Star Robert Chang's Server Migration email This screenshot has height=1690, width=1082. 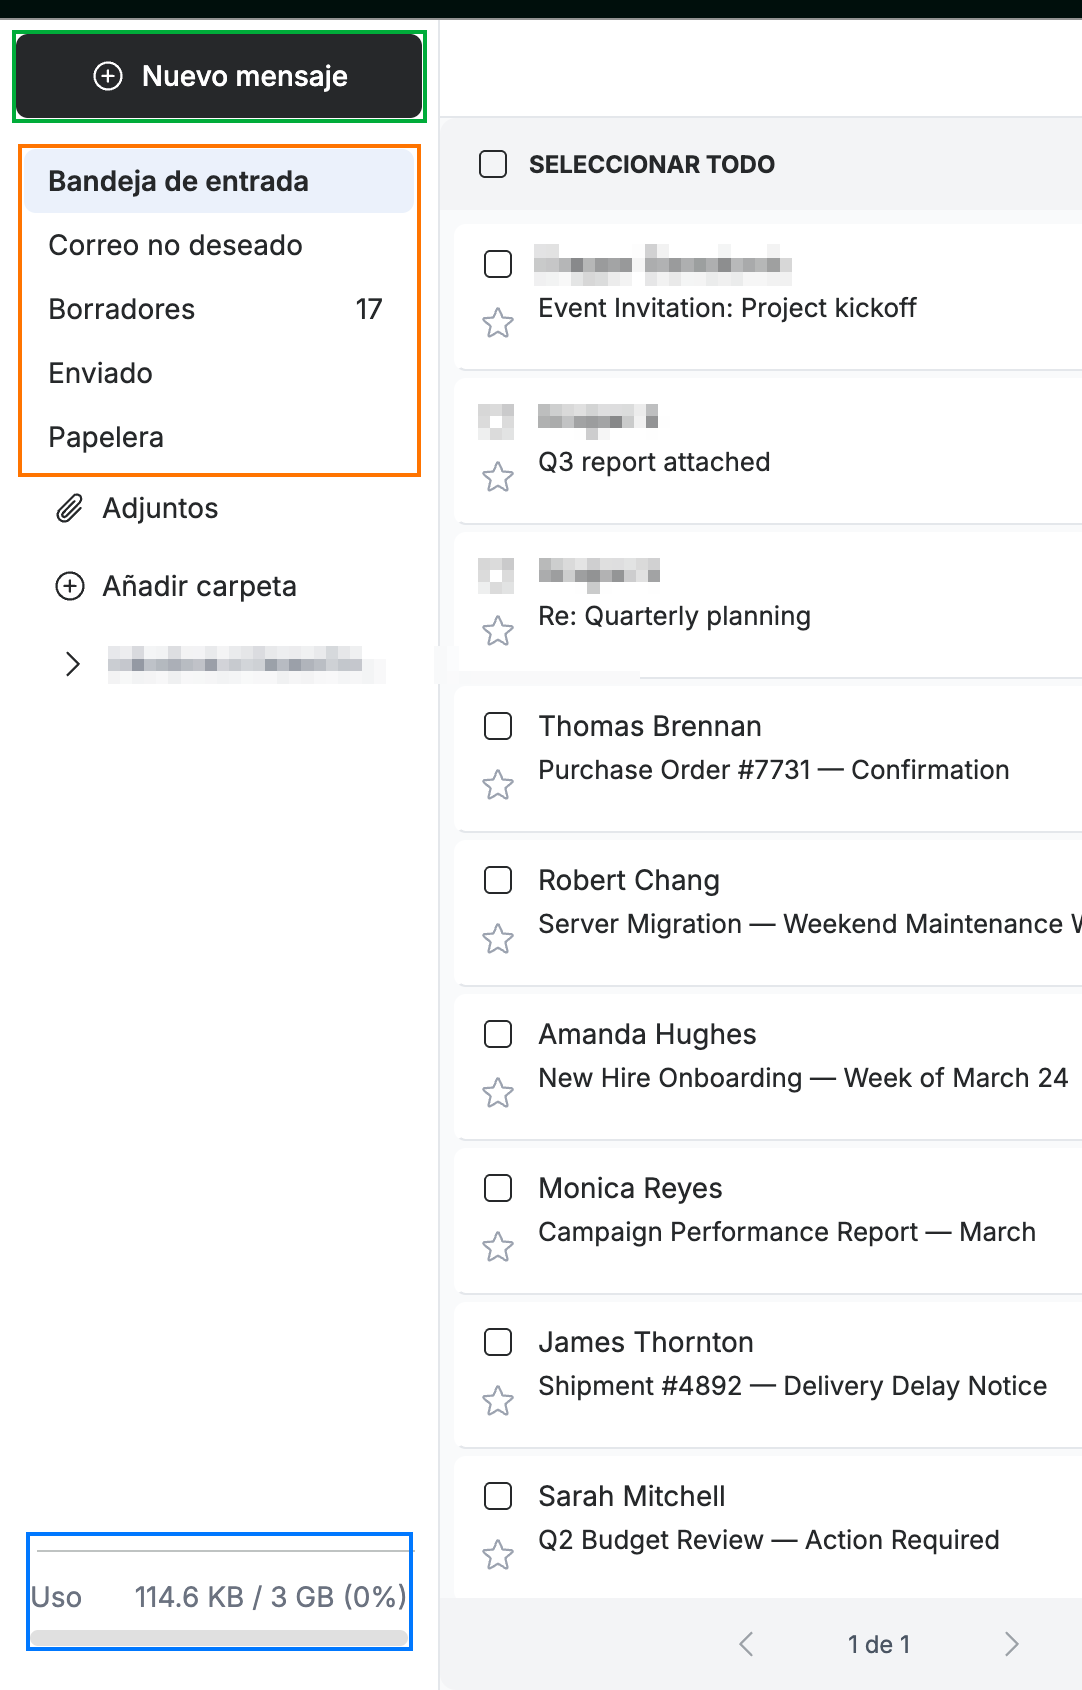tap(498, 939)
